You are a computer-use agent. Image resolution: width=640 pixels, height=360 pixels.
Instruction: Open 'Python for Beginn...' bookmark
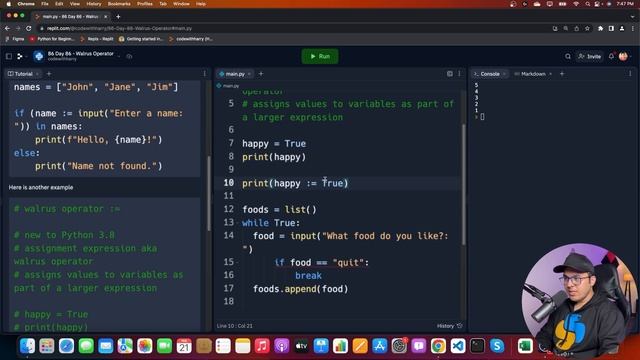(x=53, y=39)
